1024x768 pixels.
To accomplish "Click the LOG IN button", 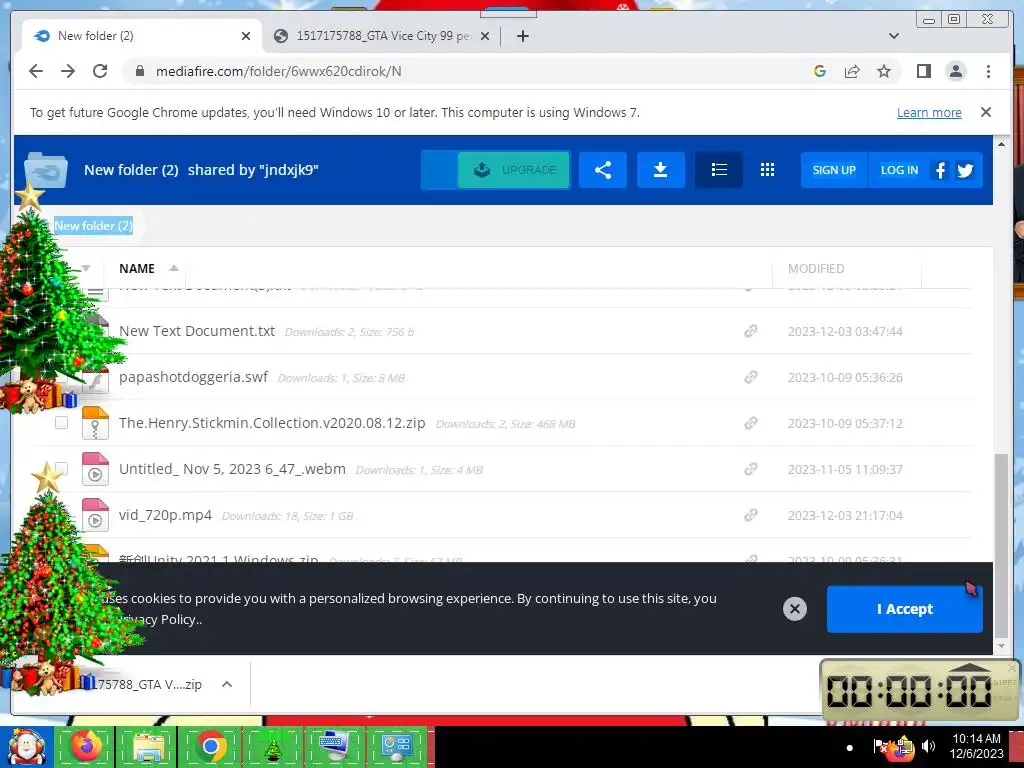I will click(x=899, y=170).
